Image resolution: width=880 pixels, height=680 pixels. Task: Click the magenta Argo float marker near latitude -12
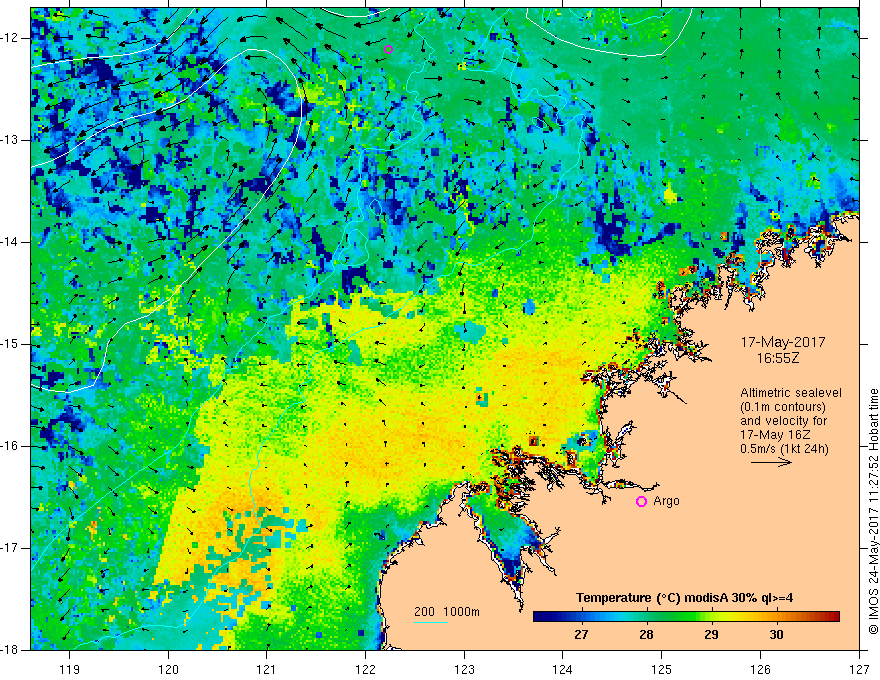pos(388,49)
